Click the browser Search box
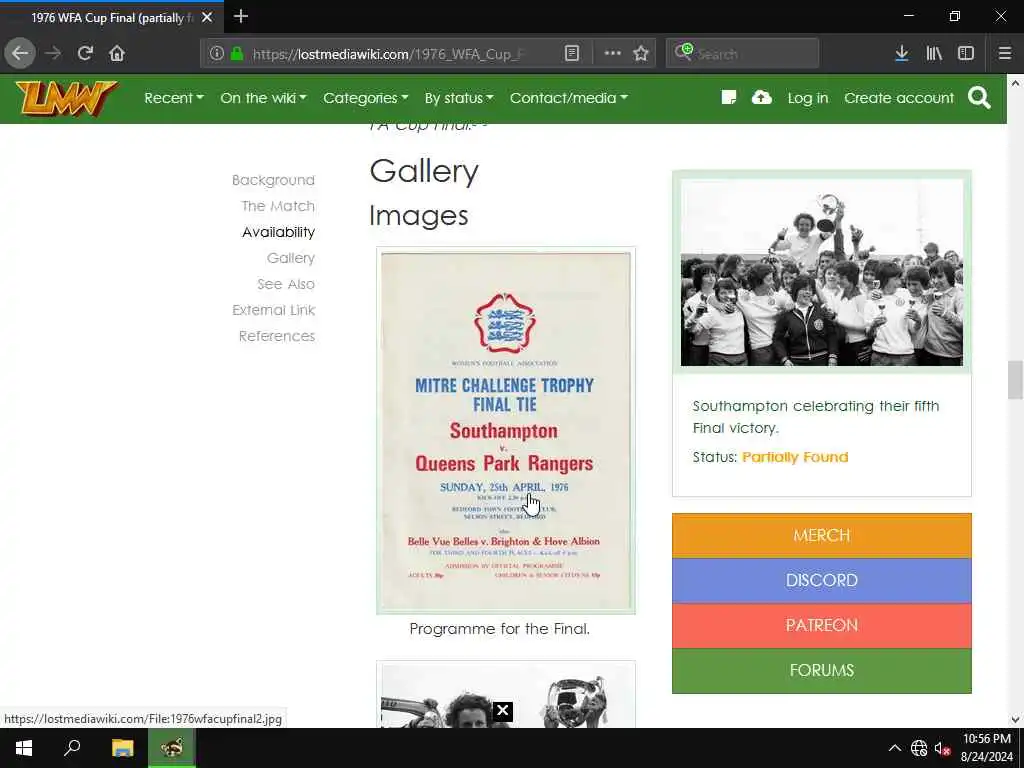Viewport: 1024px width, 768px height. 743,54
